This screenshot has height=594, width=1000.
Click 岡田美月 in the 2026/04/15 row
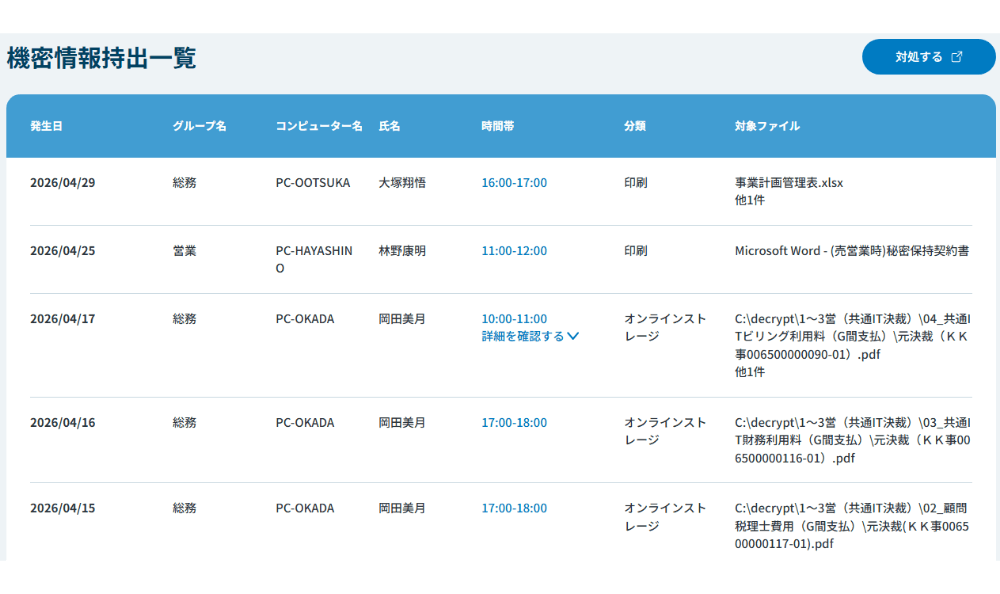(402, 508)
